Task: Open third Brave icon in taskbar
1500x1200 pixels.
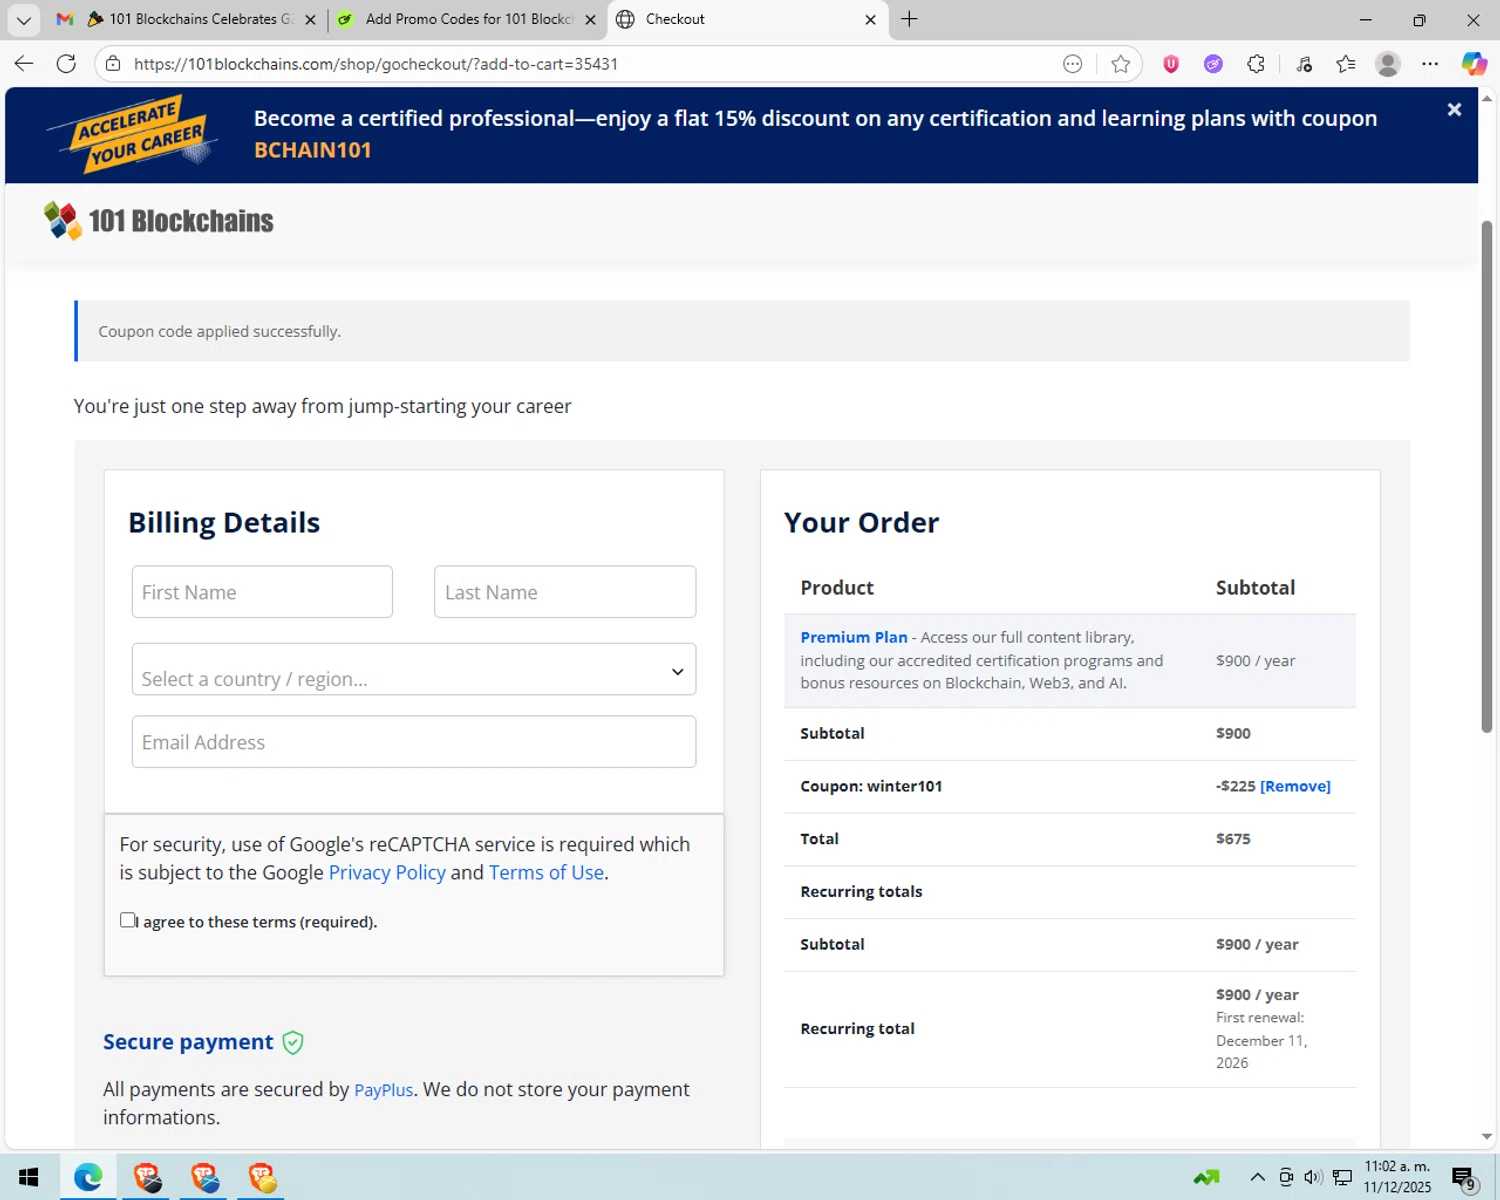Action: pos(262,1177)
